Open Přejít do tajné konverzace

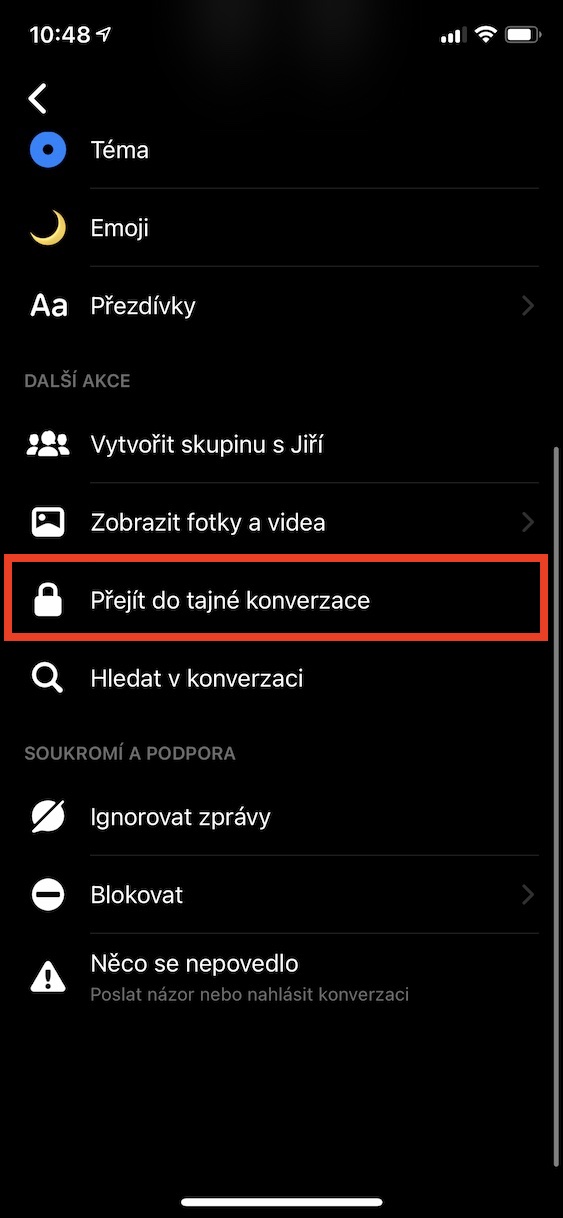point(277,600)
